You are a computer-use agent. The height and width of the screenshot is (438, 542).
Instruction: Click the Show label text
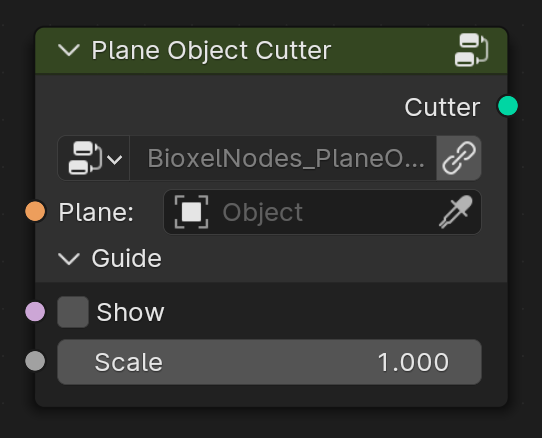130,312
